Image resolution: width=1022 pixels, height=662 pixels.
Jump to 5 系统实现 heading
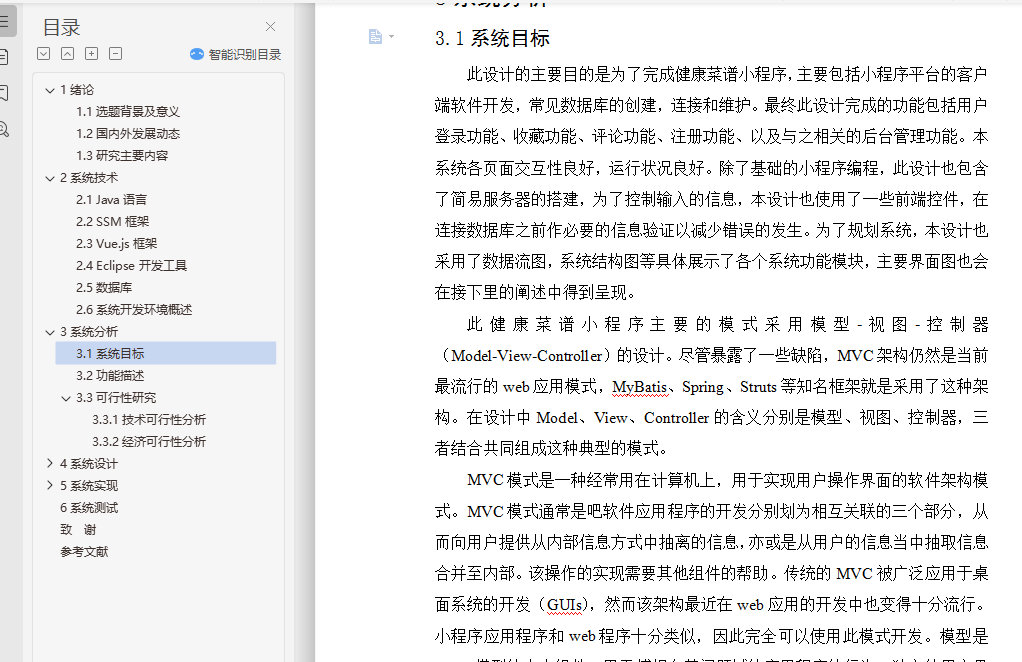pos(89,486)
